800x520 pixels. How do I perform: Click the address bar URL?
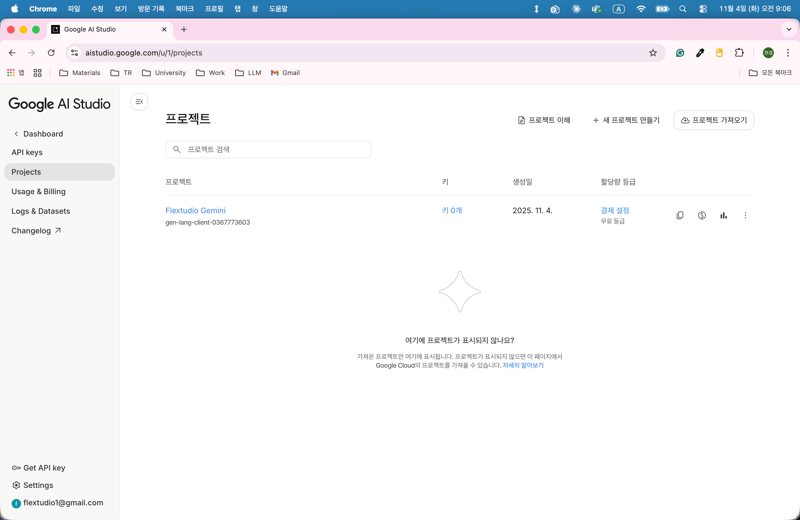(x=143, y=53)
